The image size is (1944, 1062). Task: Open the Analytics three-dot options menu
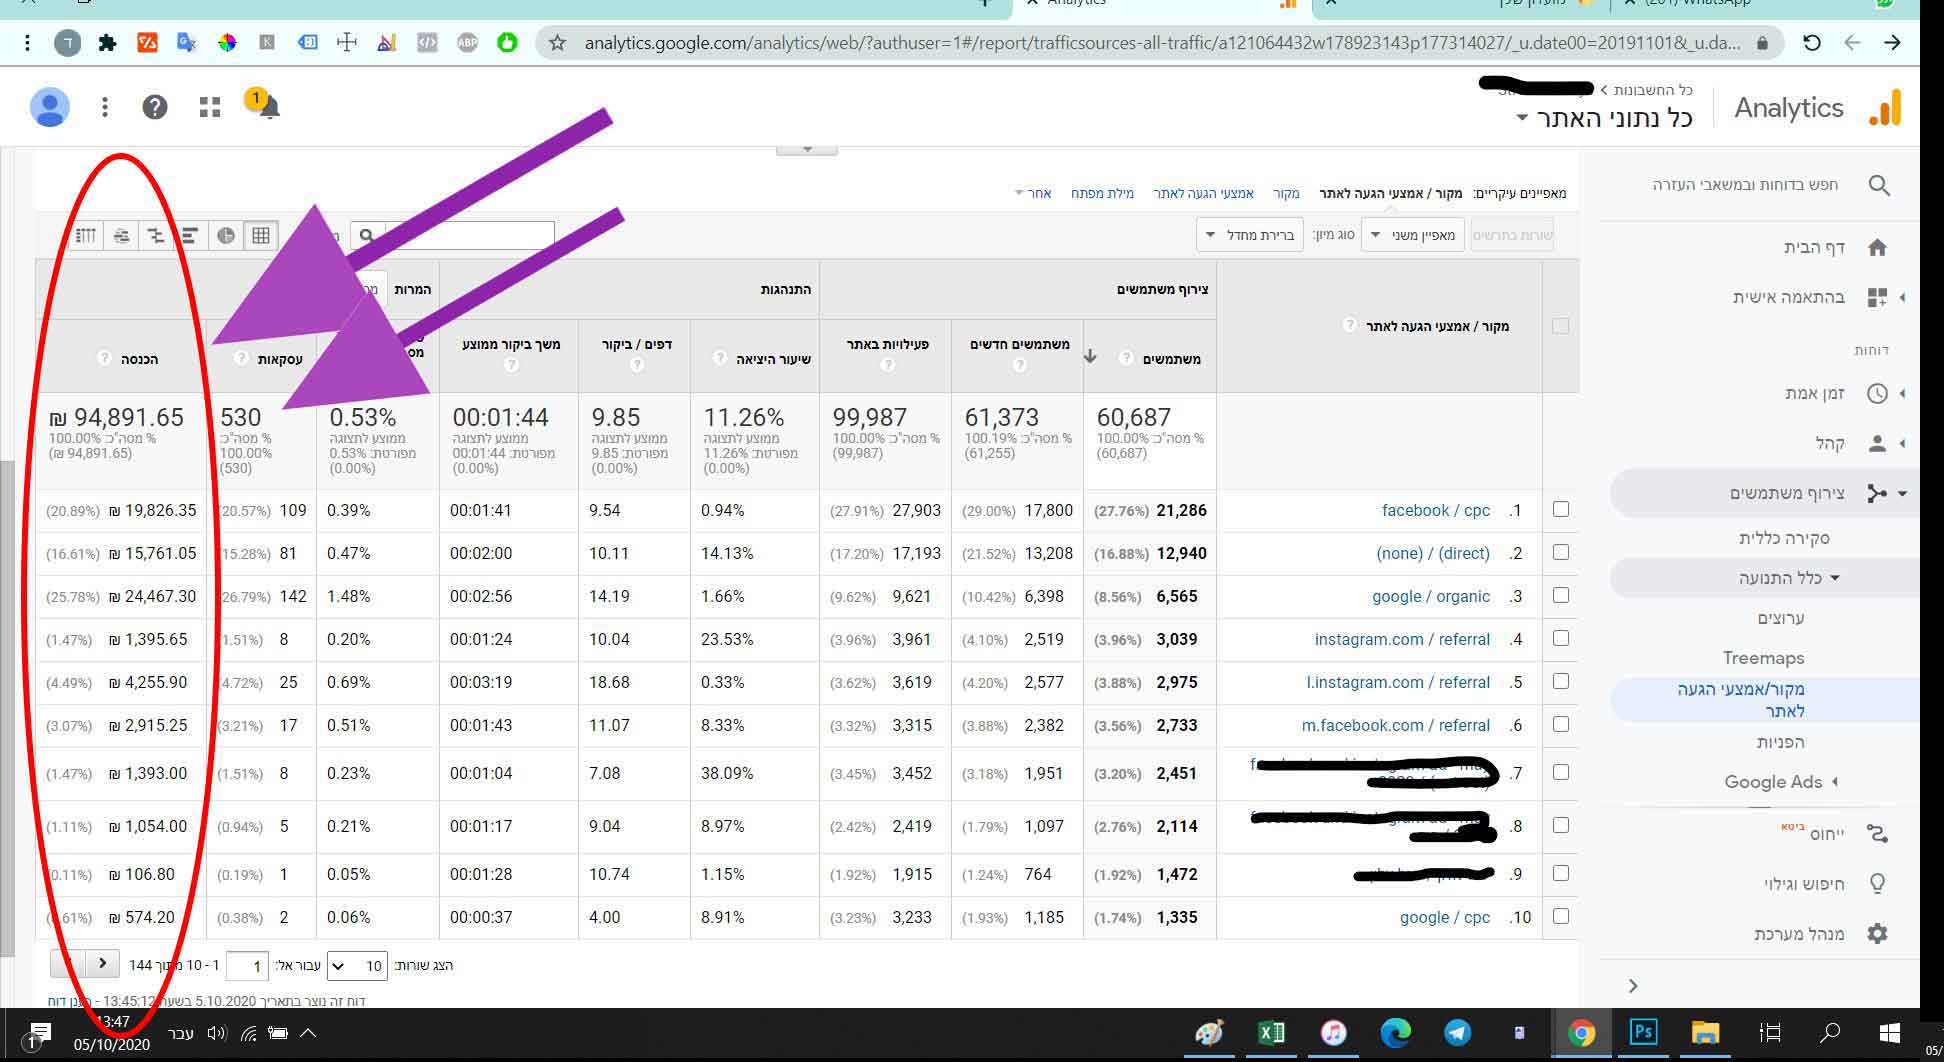click(105, 107)
